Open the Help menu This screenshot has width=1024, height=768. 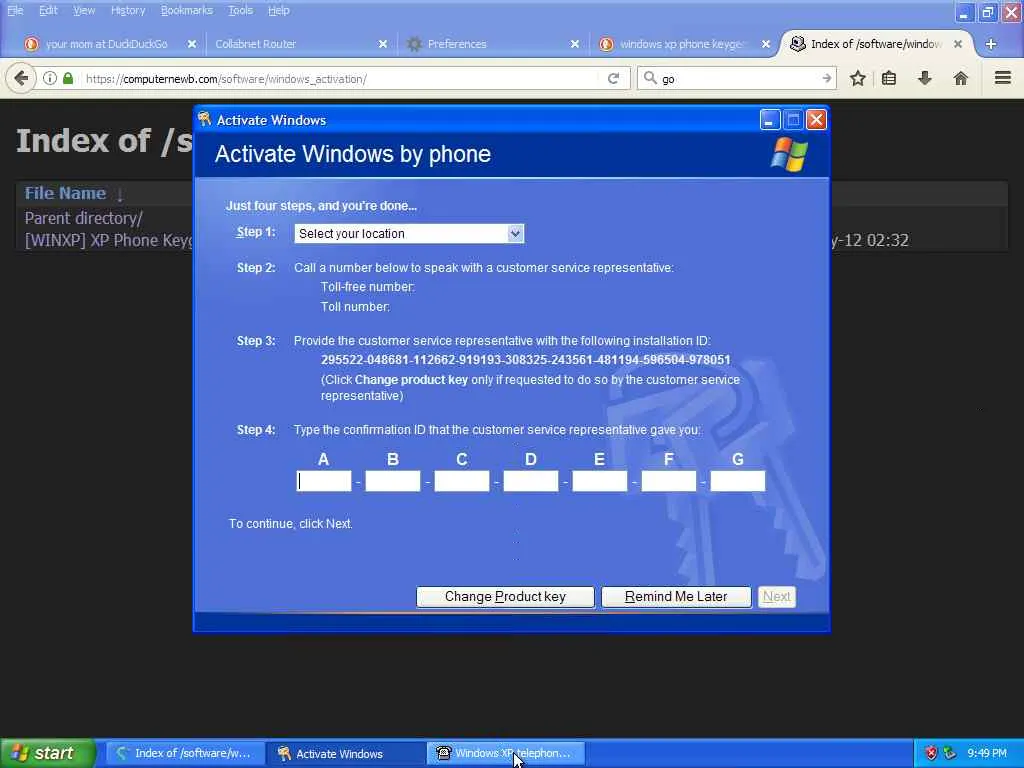point(279,10)
